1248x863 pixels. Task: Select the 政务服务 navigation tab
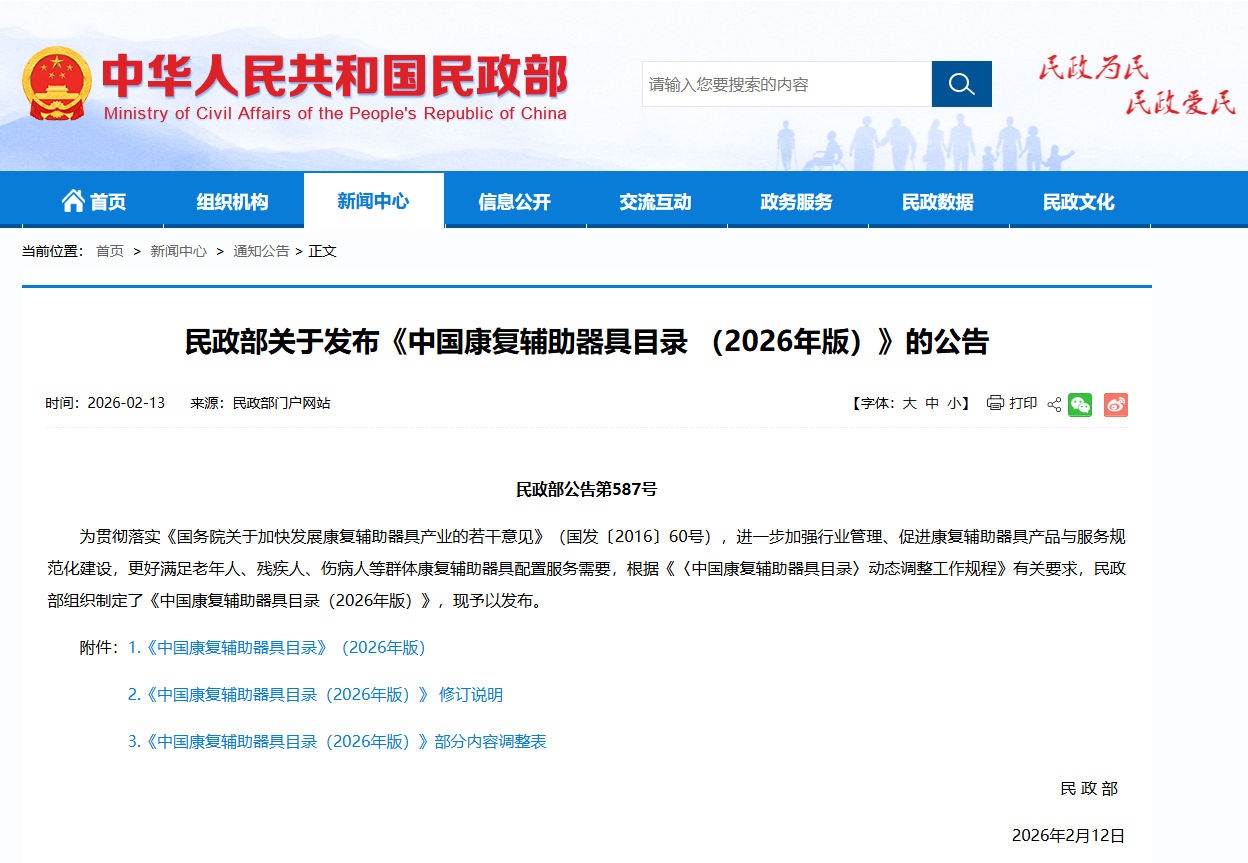(797, 200)
